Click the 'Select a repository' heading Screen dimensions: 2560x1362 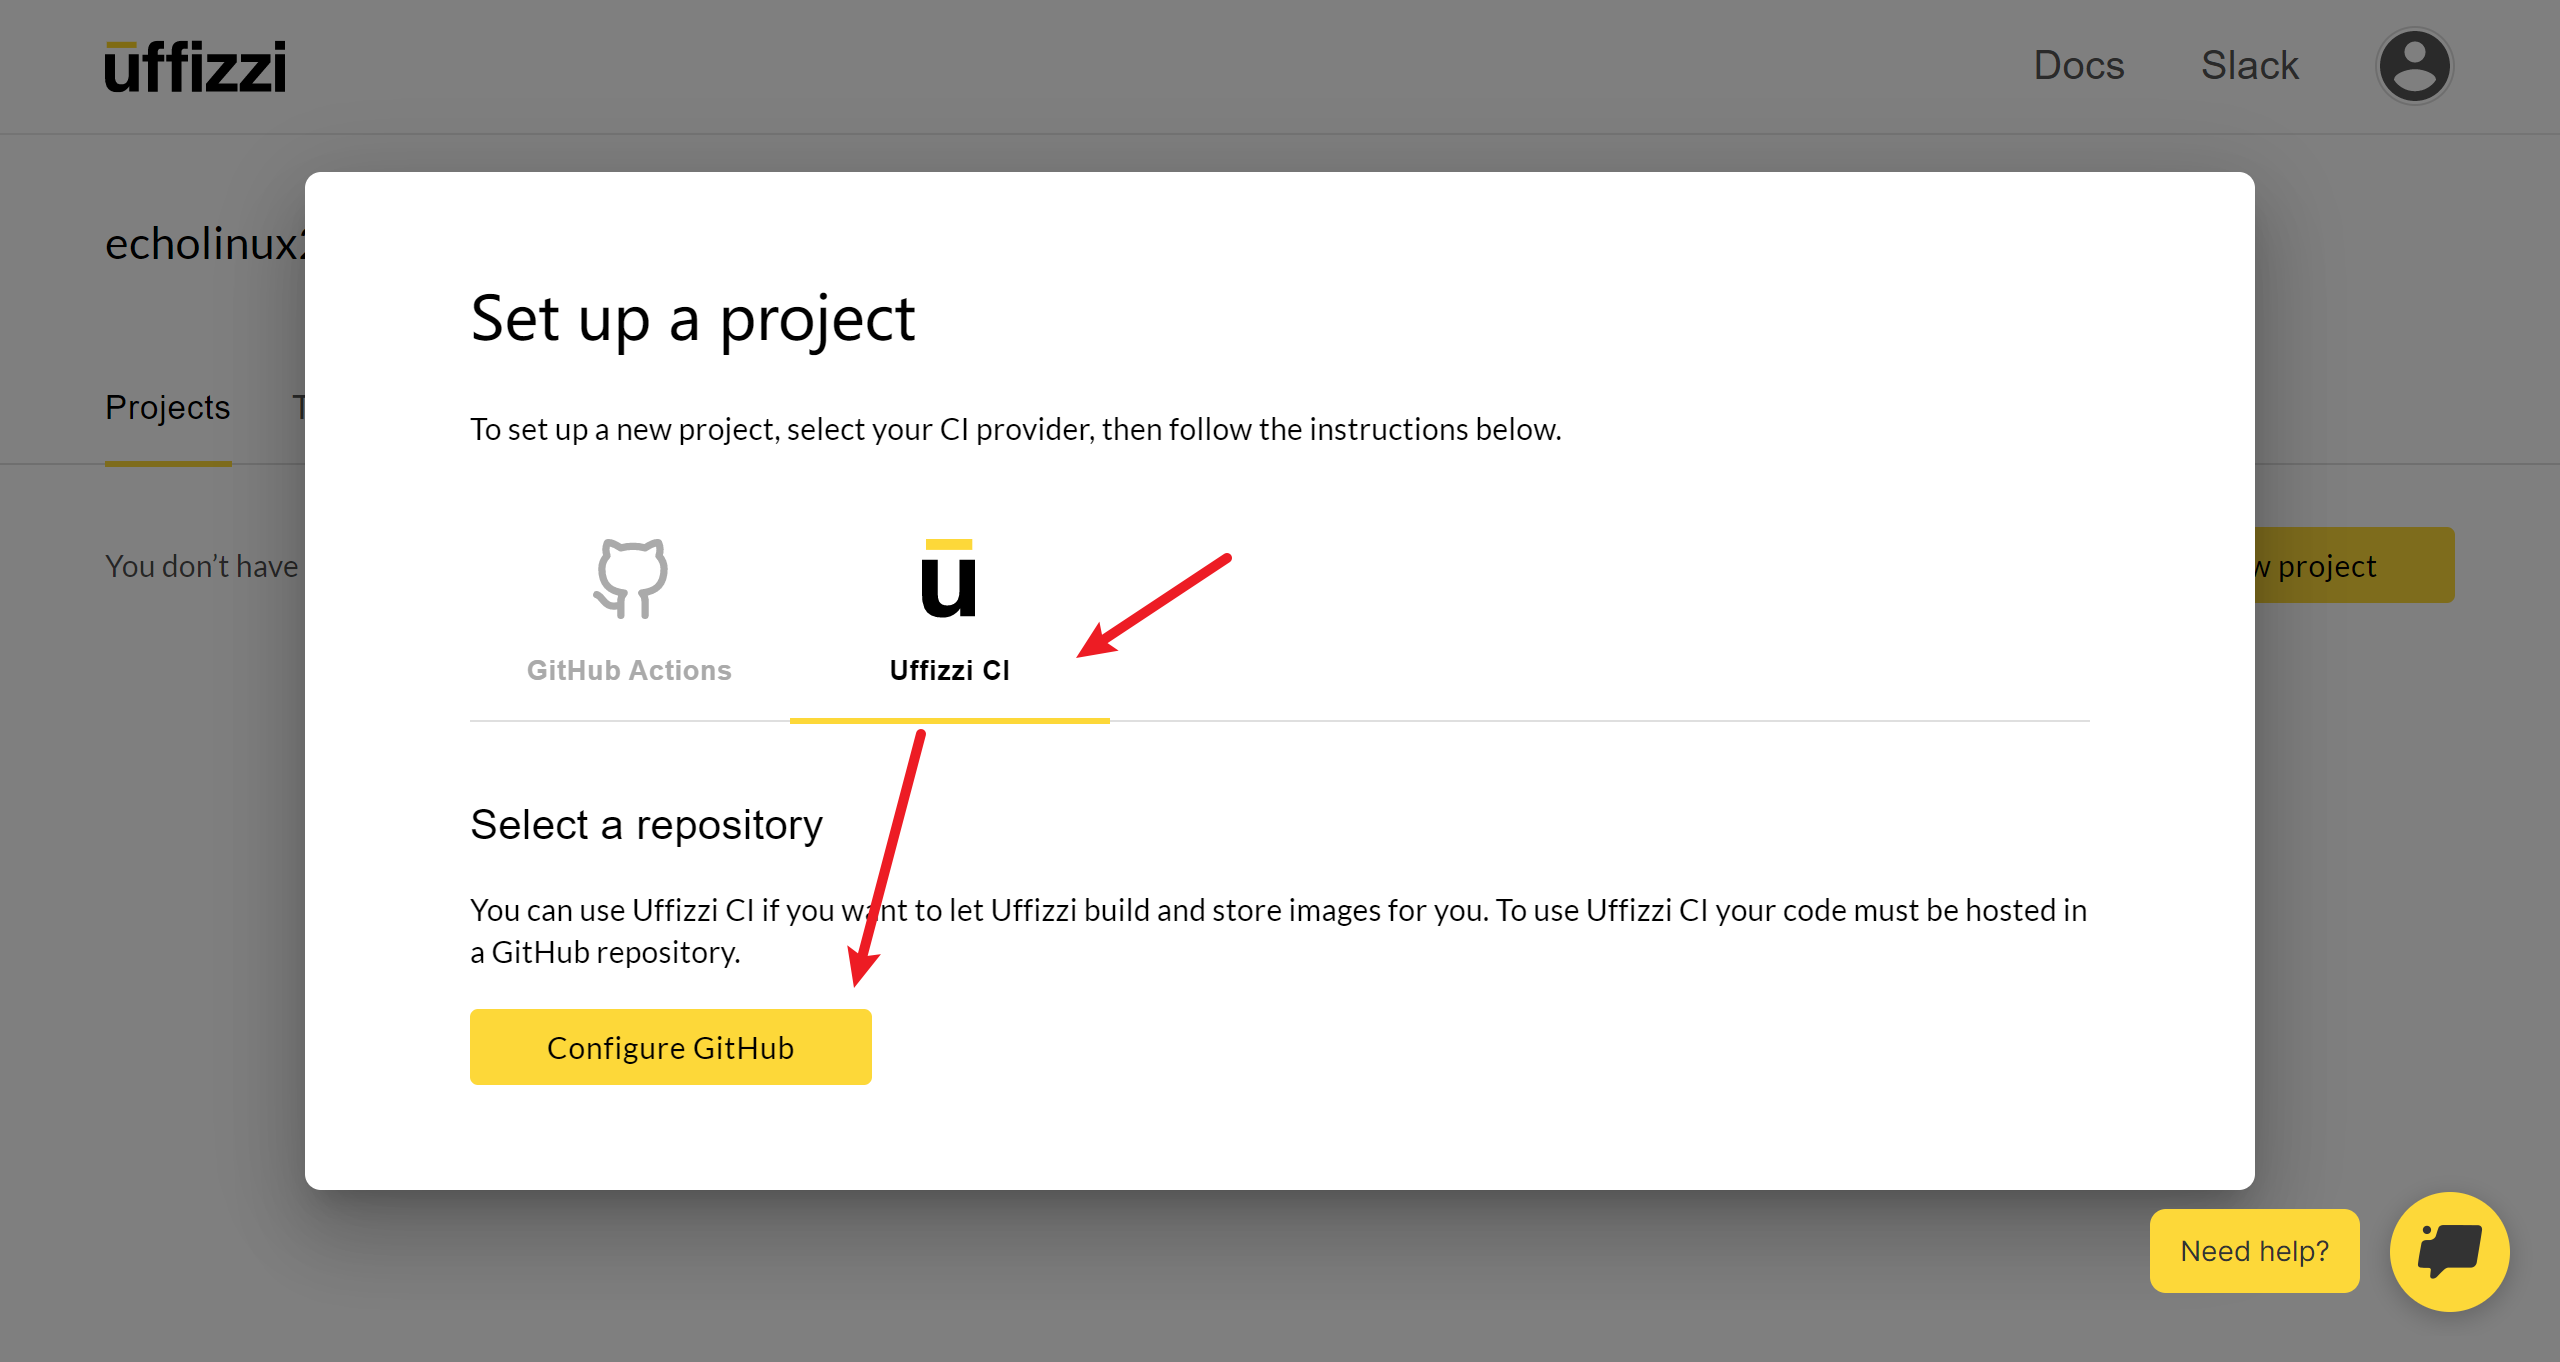coord(646,825)
